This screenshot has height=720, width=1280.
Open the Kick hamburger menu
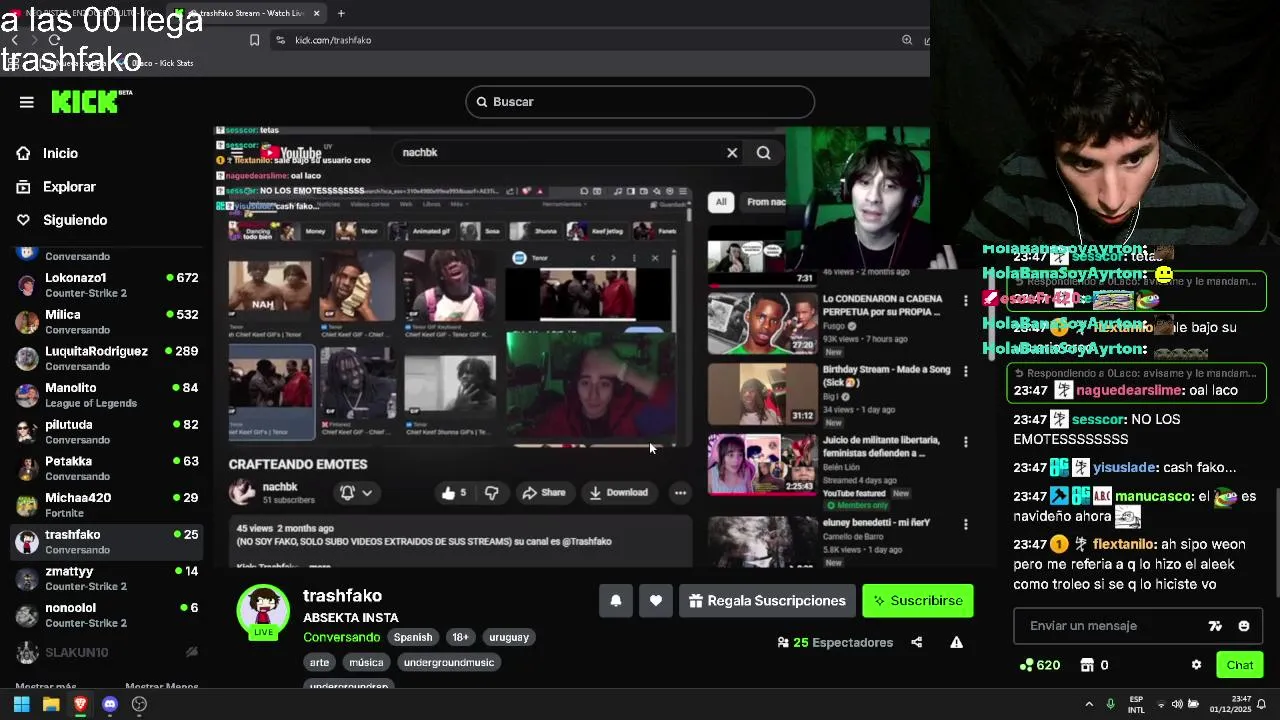click(x=27, y=102)
